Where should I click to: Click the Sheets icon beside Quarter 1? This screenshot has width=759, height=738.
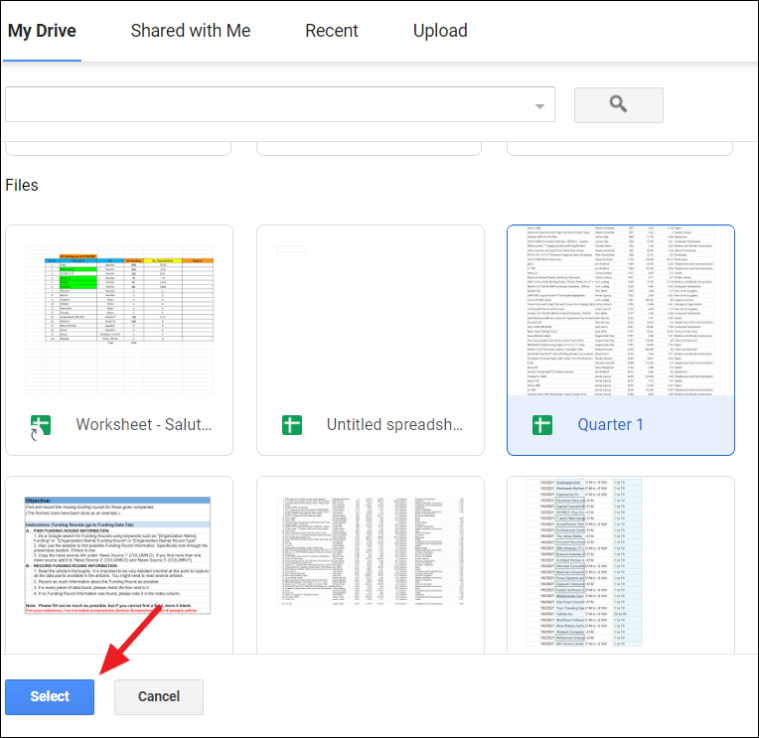pos(542,425)
